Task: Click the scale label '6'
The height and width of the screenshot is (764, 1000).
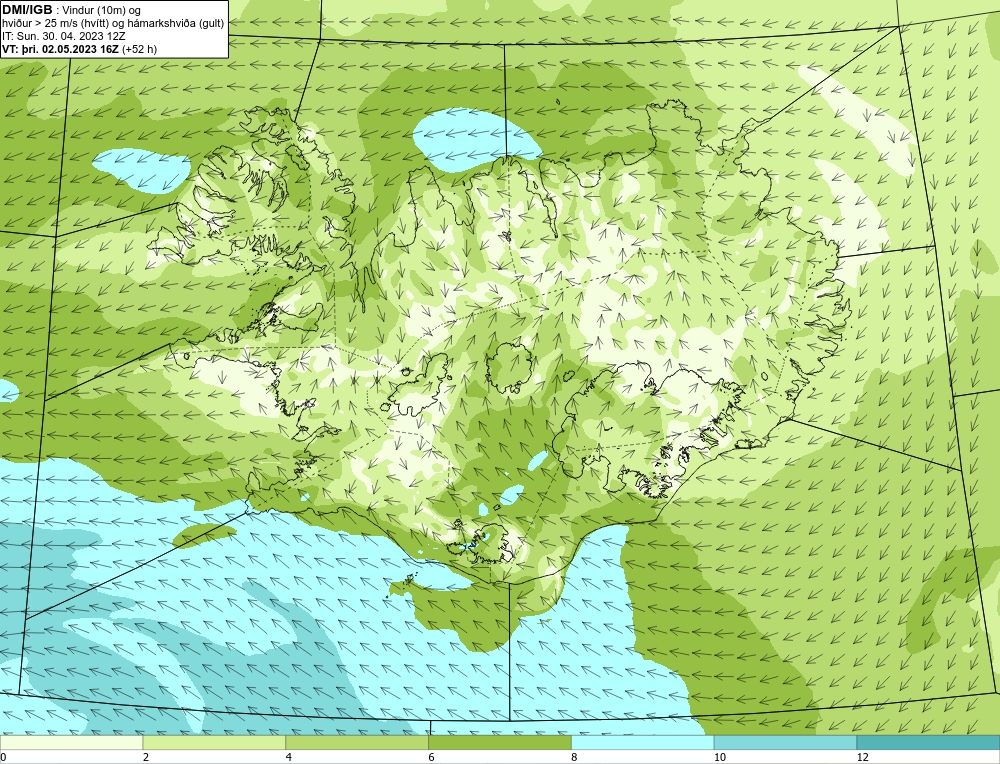Action: pos(432,757)
